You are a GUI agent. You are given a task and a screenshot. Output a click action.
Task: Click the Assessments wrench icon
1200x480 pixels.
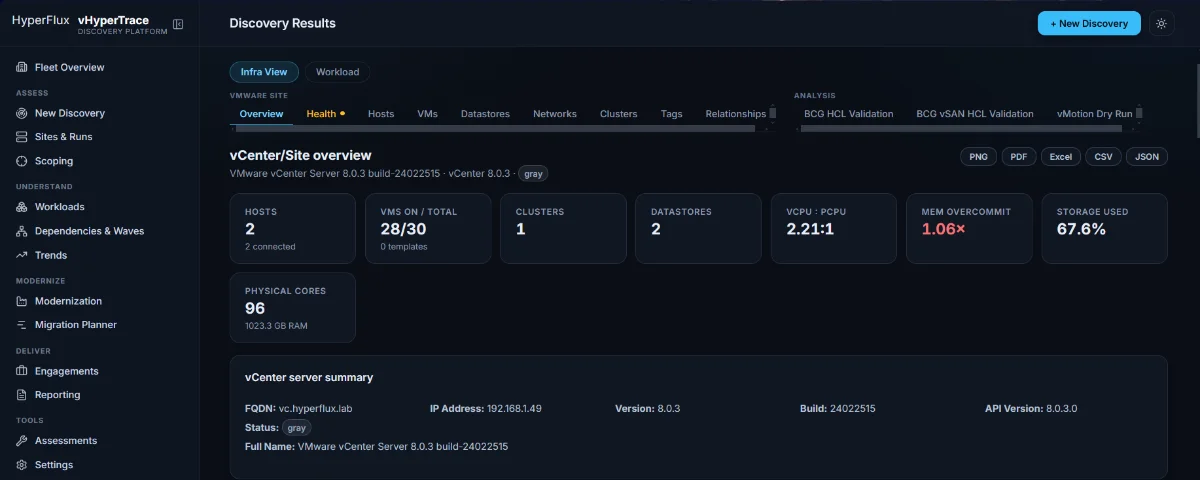(x=22, y=441)
